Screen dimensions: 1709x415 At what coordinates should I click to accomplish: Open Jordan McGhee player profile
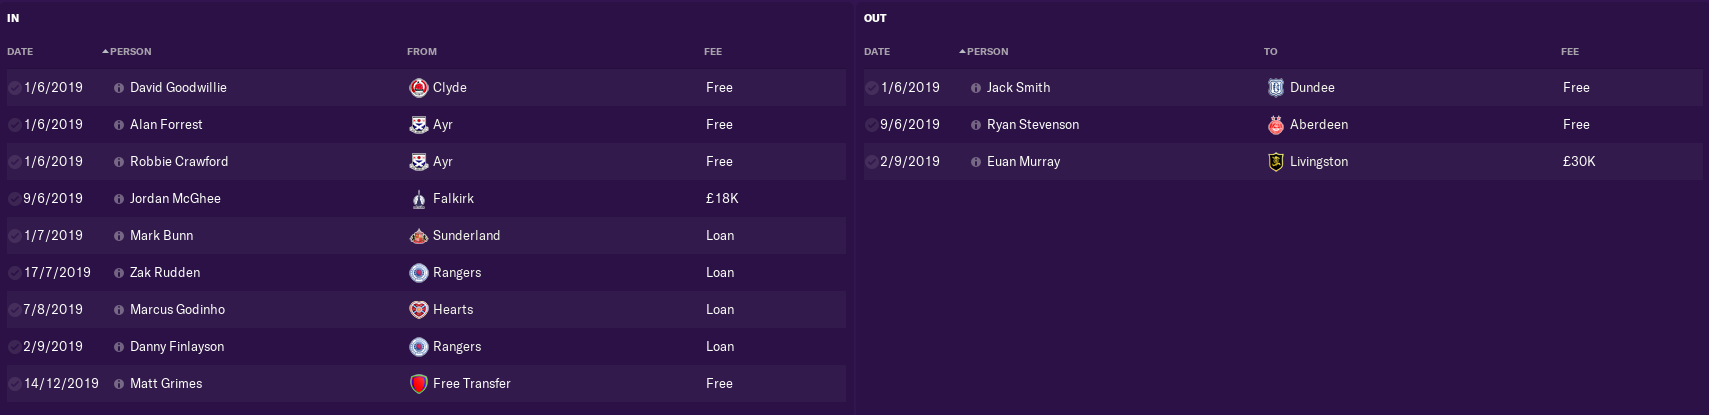click(x=175, y=199)
